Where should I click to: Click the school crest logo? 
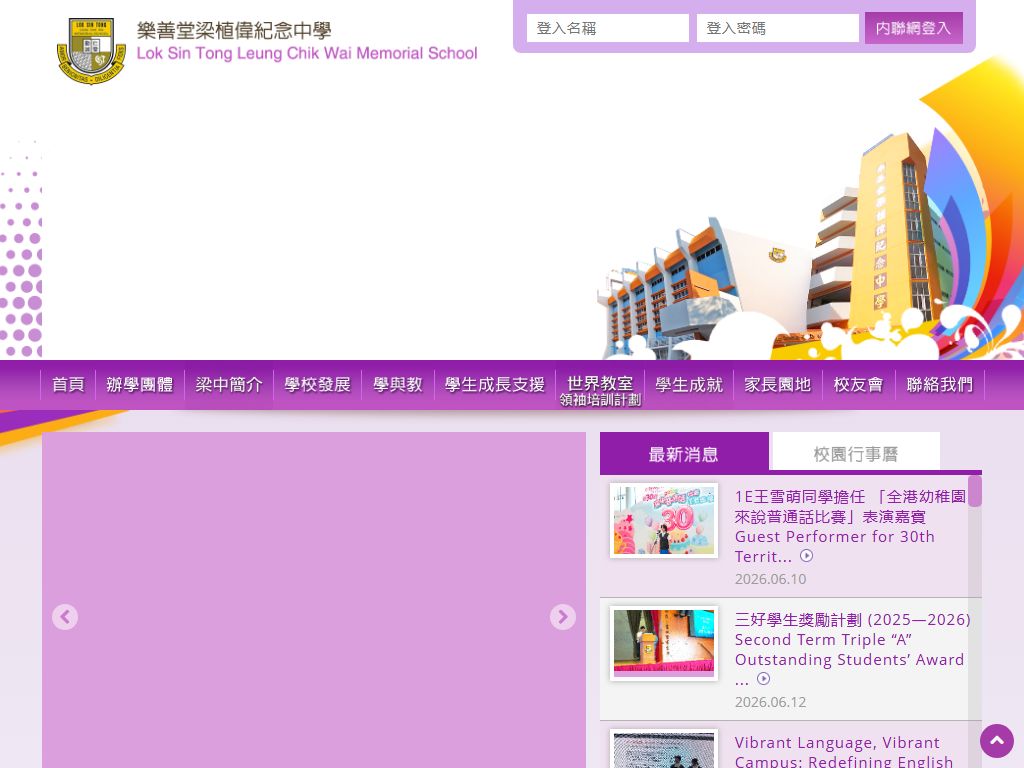(x=91, y=51)
